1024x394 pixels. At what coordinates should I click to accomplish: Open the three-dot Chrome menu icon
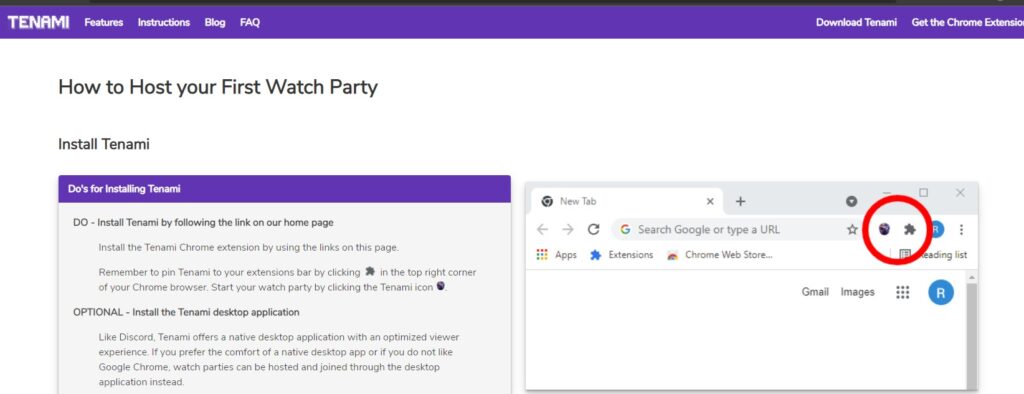[961, 229]
